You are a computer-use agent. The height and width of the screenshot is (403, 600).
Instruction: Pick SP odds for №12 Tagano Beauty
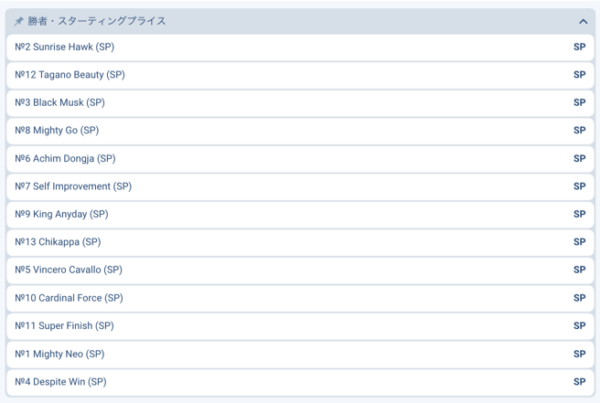[579, 75]
